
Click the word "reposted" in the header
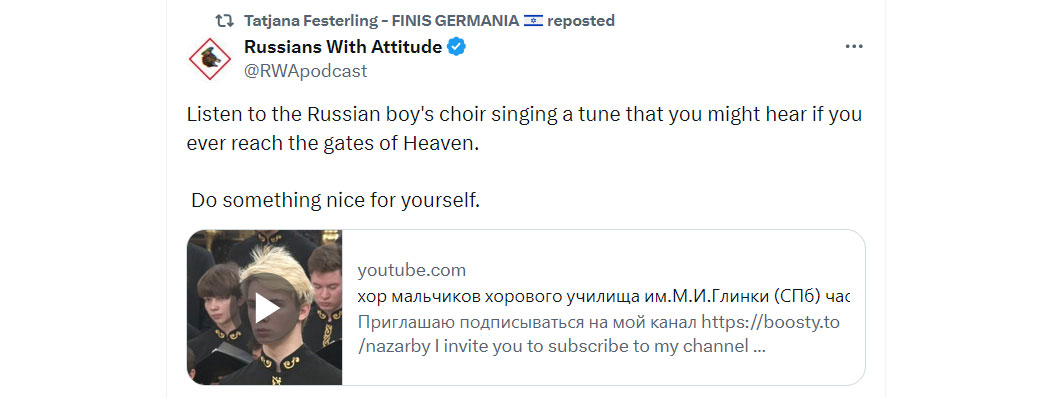[581, 21]
